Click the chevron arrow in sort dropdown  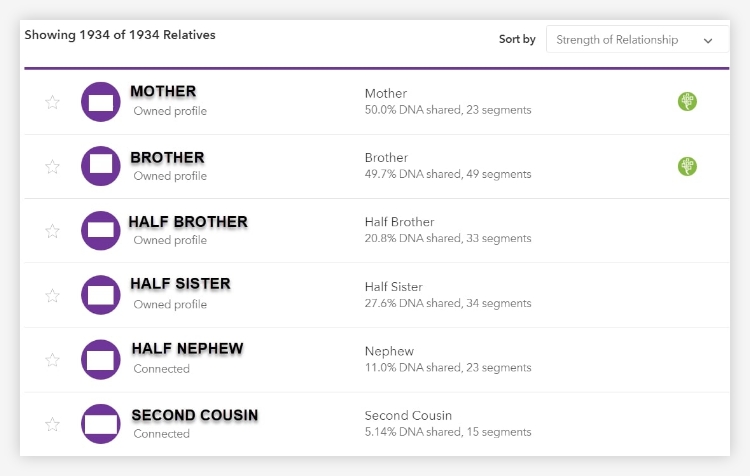pos(709,41)
